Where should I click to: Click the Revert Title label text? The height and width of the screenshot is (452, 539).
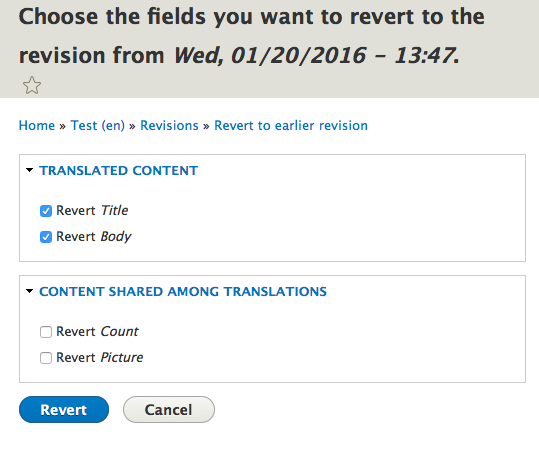point(92,210)
